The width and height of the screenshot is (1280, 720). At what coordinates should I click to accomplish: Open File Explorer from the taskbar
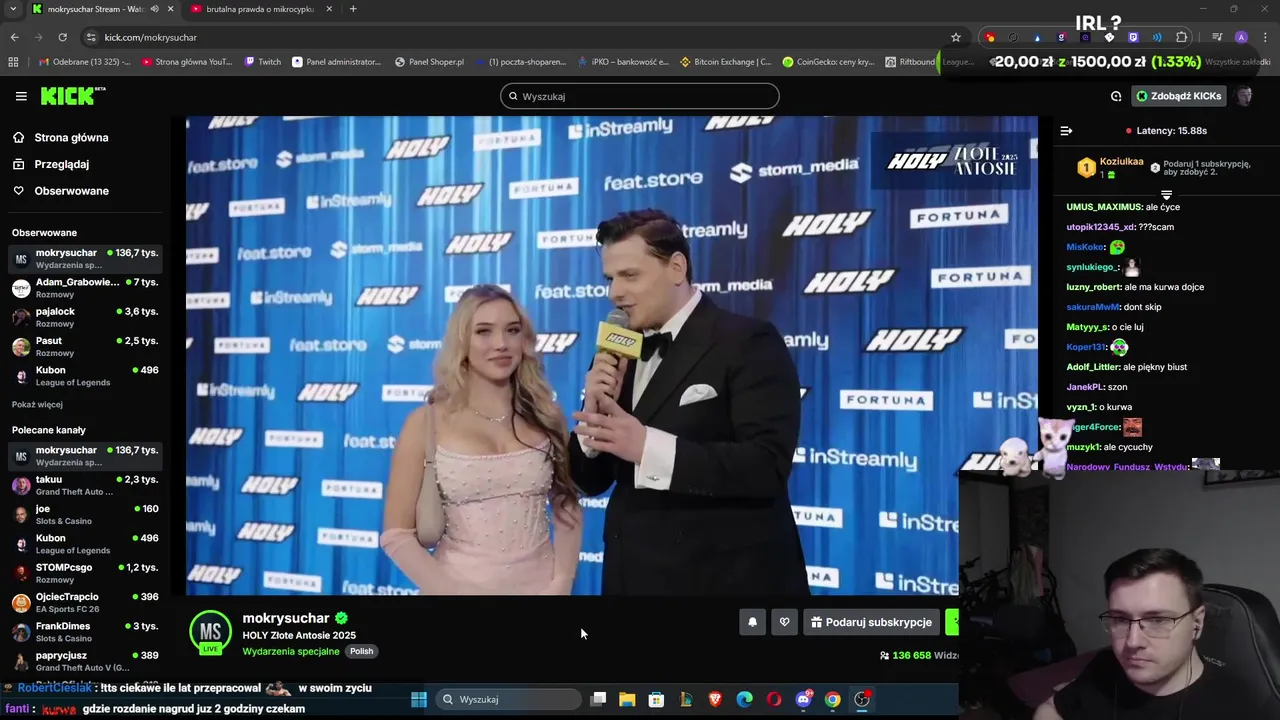[627, 699]
